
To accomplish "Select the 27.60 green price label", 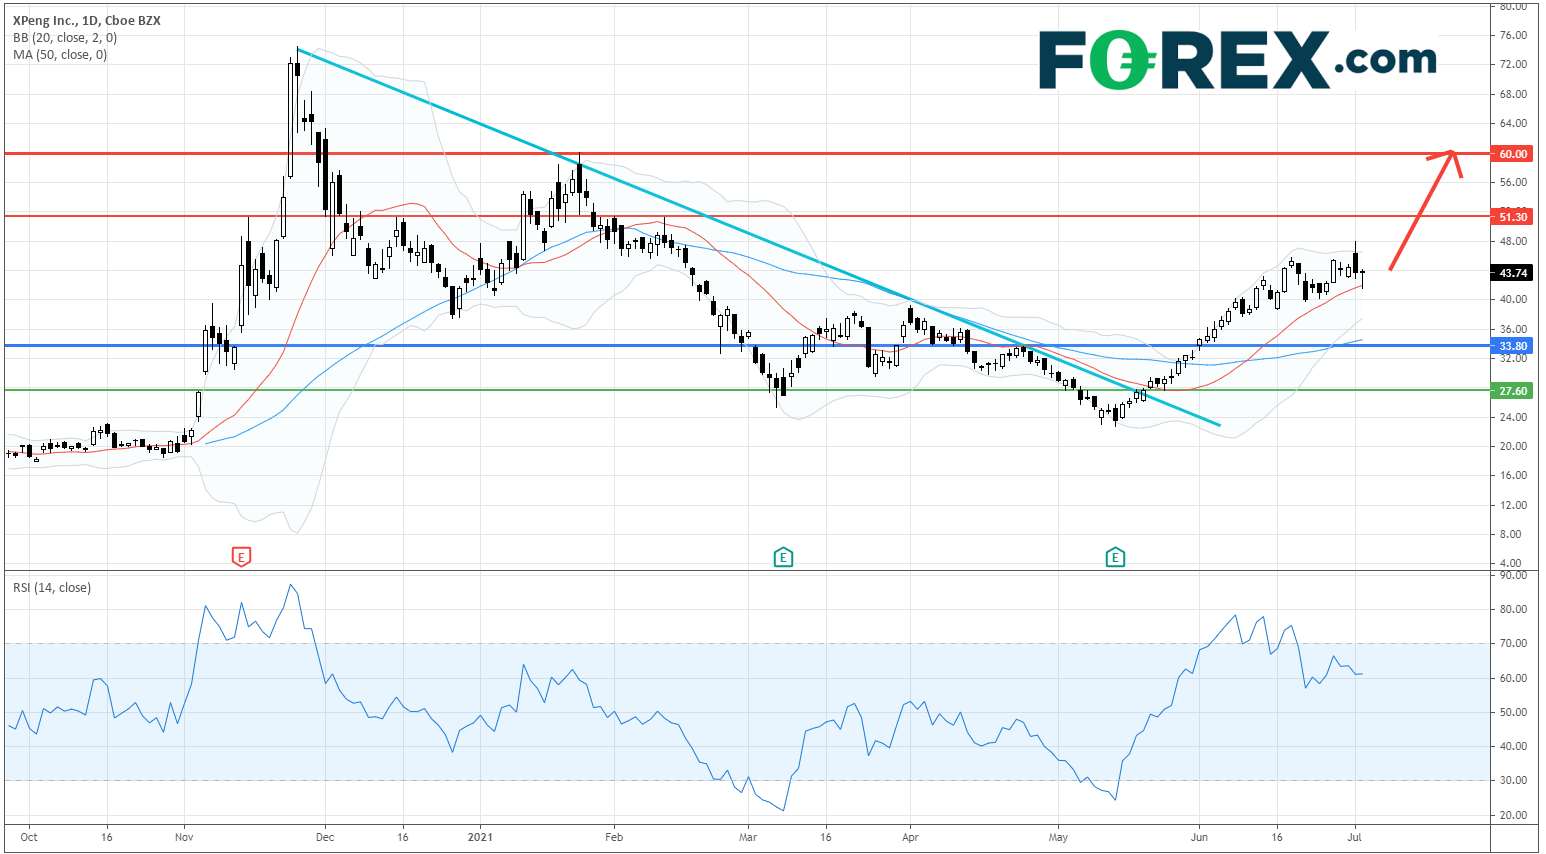I will [x=1512, y=391].
